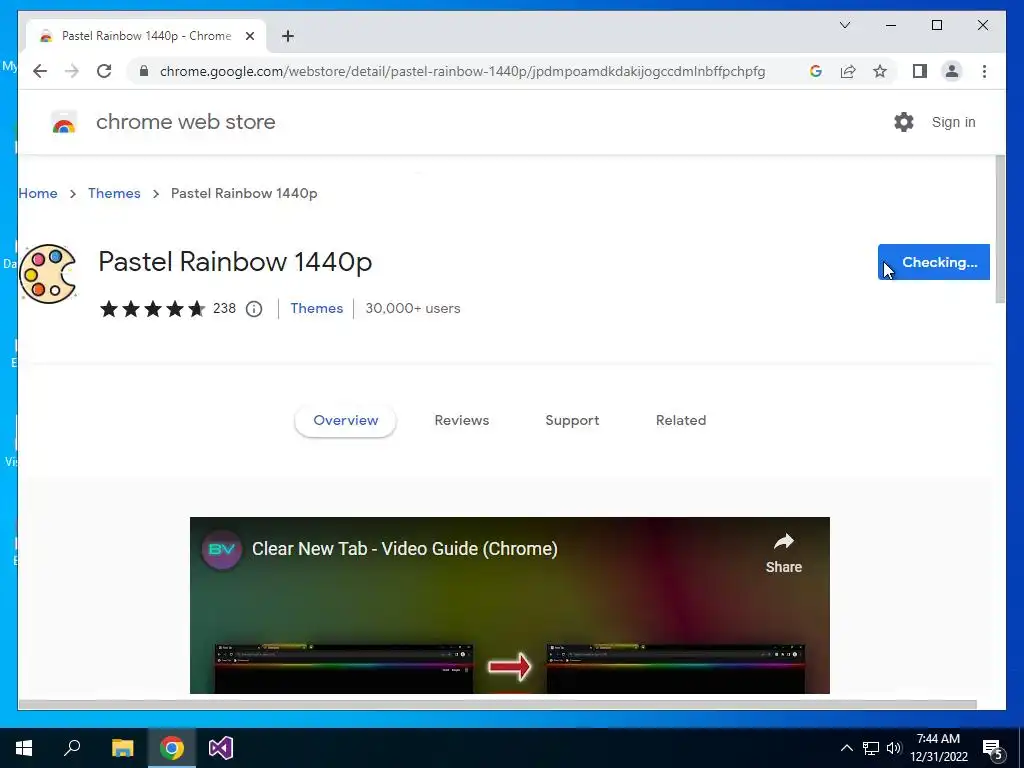Open a new tab
The image size is (1024, 768).
pyautogui.click(x=288, y=36)
